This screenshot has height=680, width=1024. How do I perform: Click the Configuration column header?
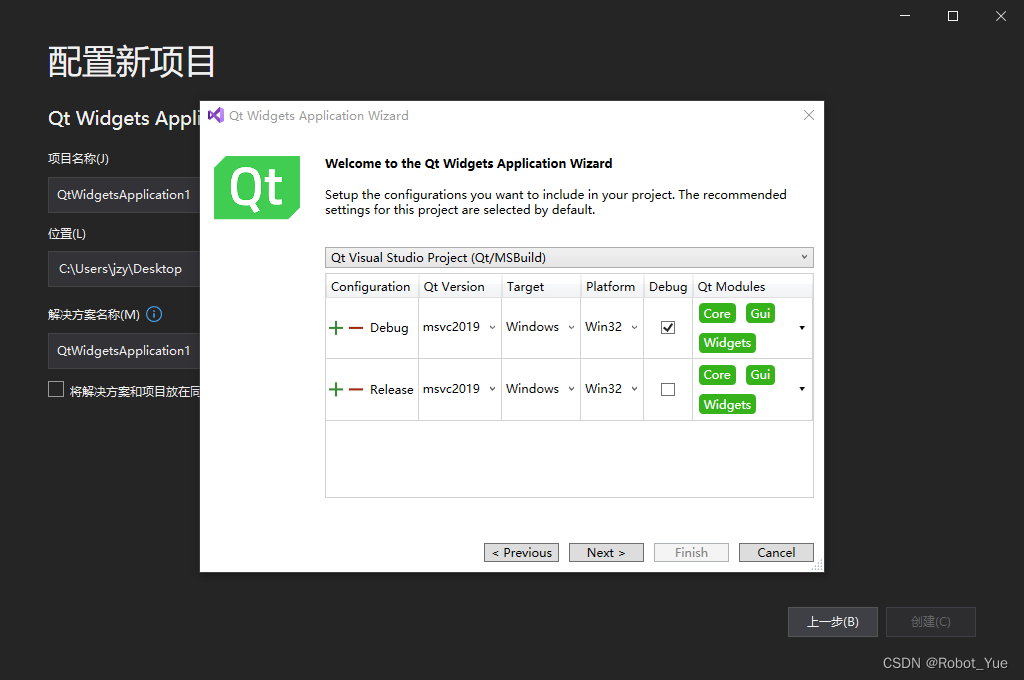[372, 287]
